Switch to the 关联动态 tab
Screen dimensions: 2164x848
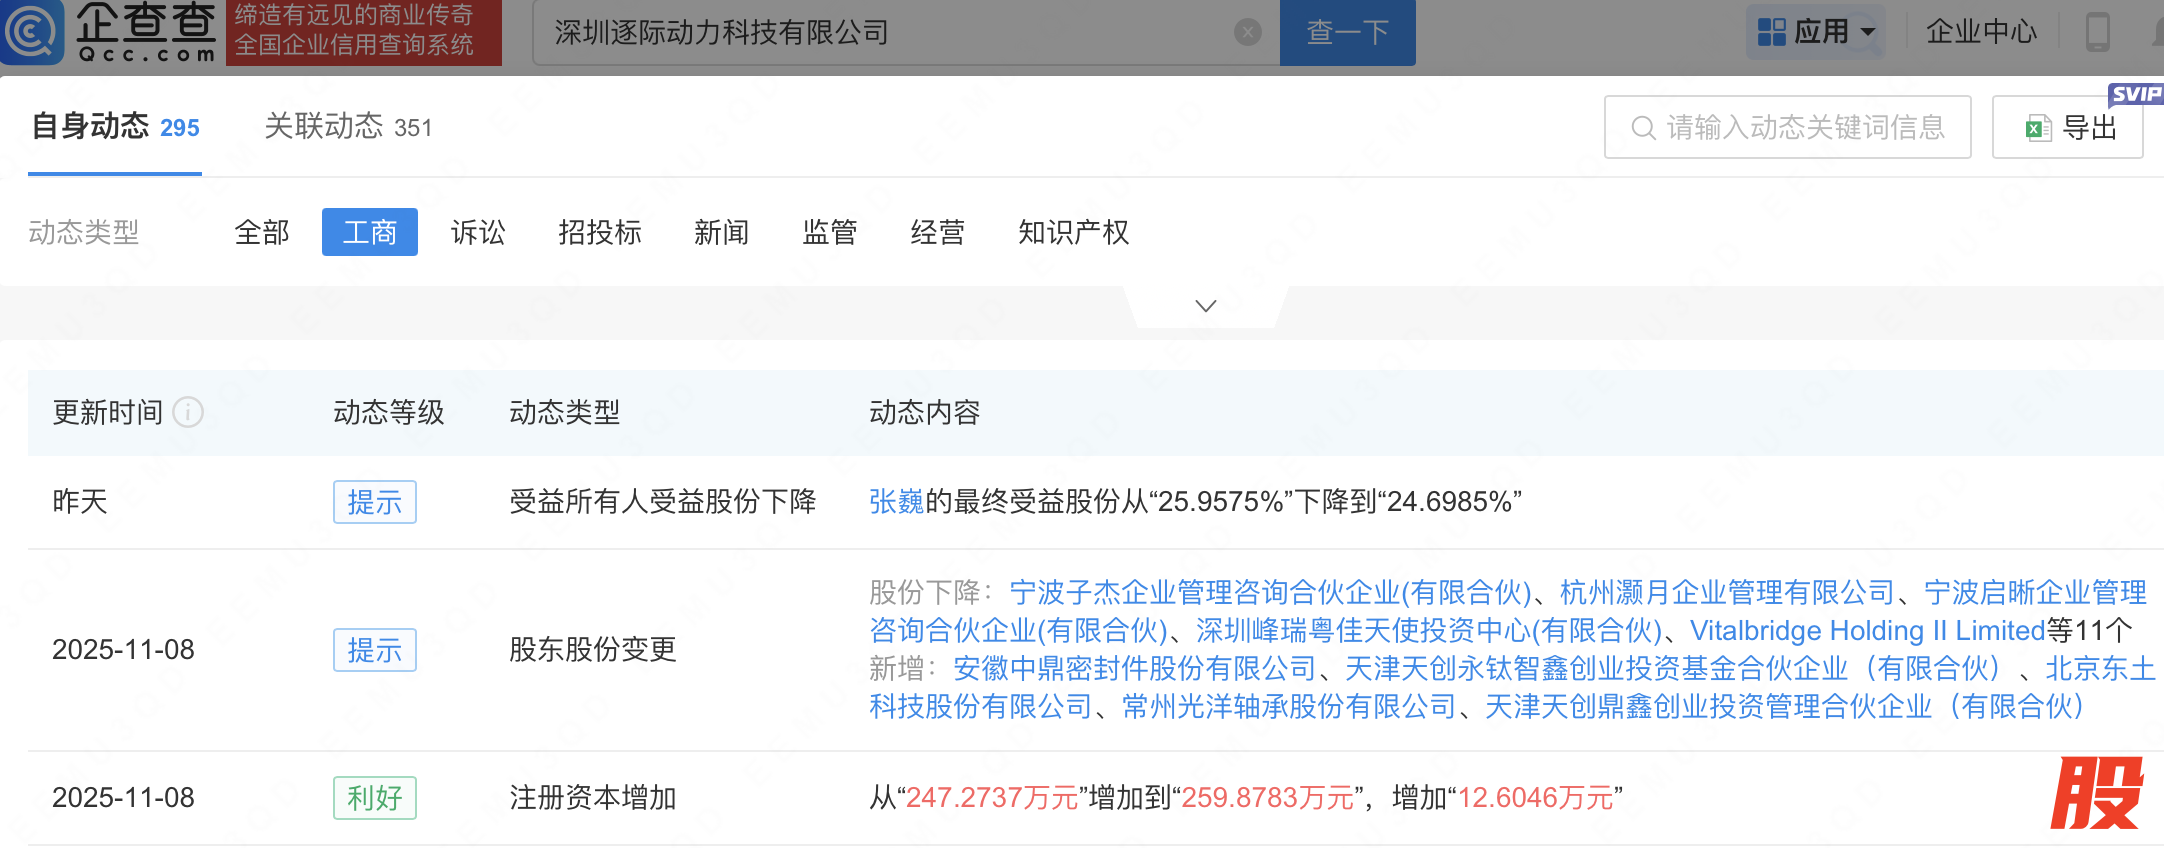point(347,127)
